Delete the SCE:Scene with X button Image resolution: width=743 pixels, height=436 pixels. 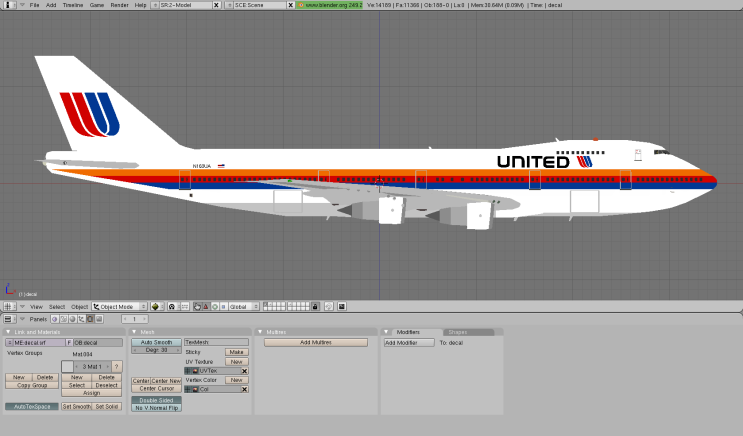click(x=290, y=5)
